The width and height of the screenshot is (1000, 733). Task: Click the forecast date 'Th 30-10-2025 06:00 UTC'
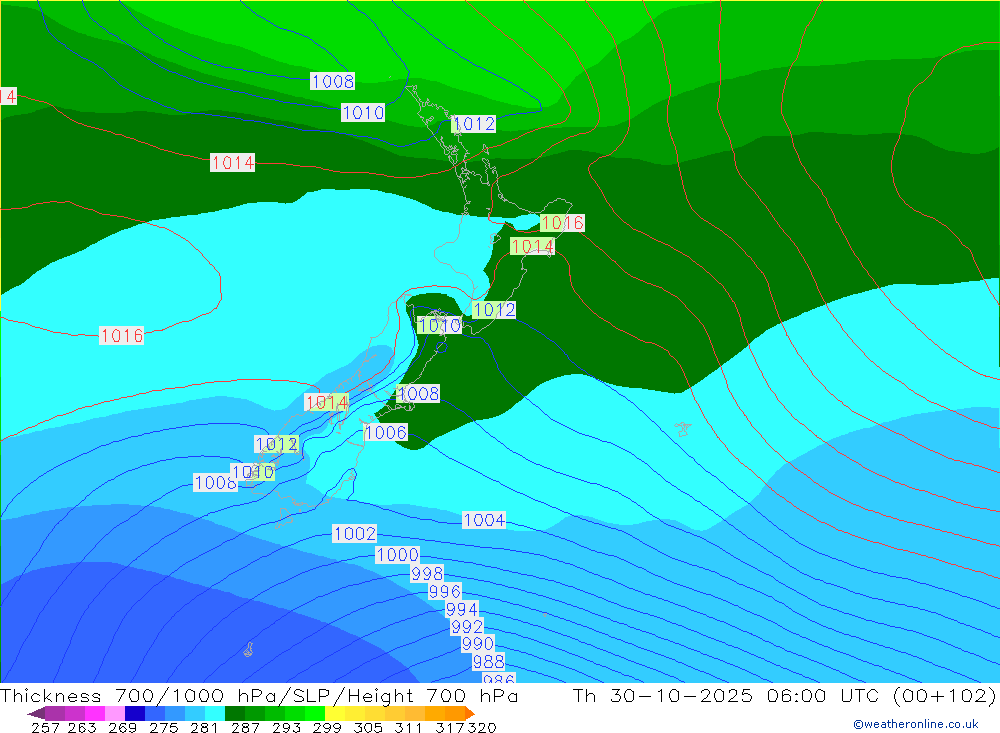click(726, 695)
